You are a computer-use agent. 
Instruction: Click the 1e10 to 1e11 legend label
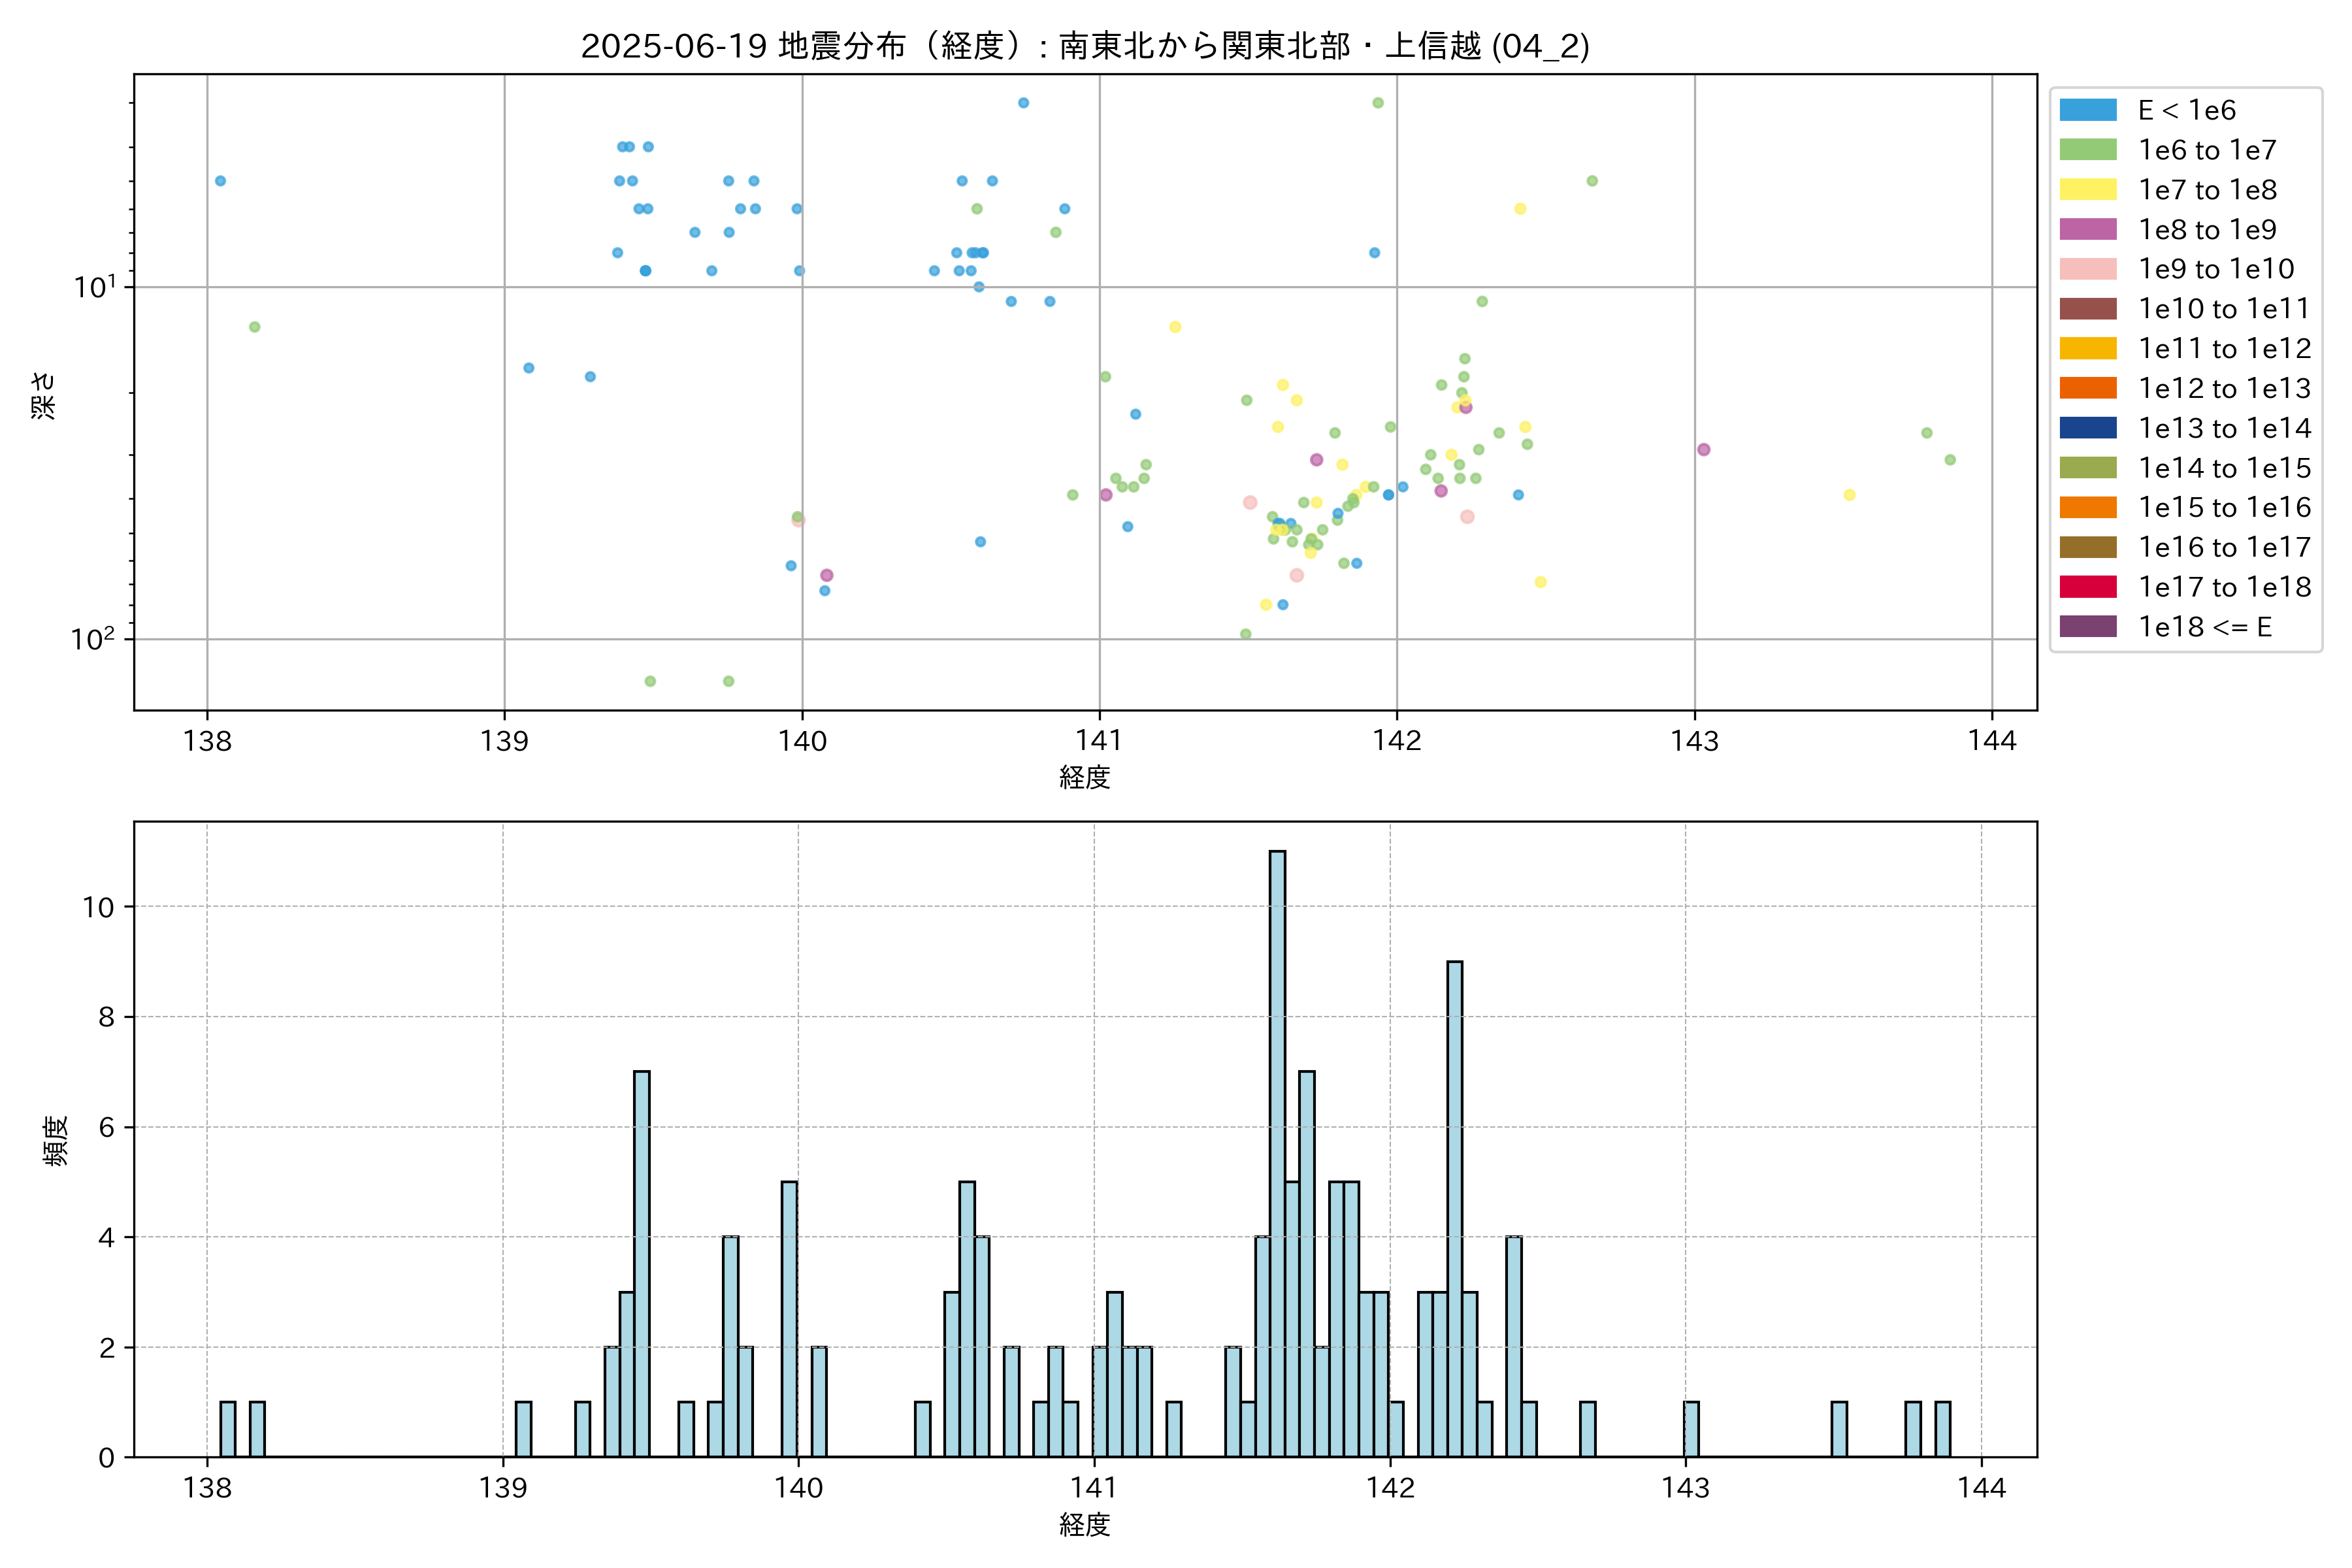2223,309
